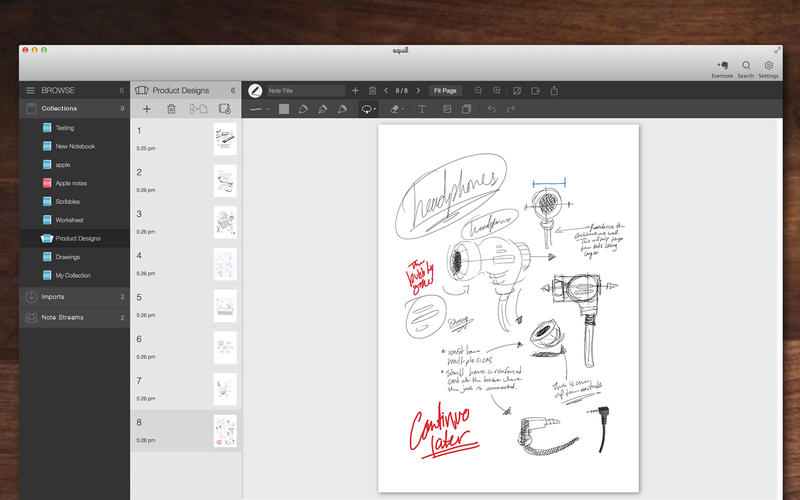Select page 7 in the page list

[x=186, y=389]
